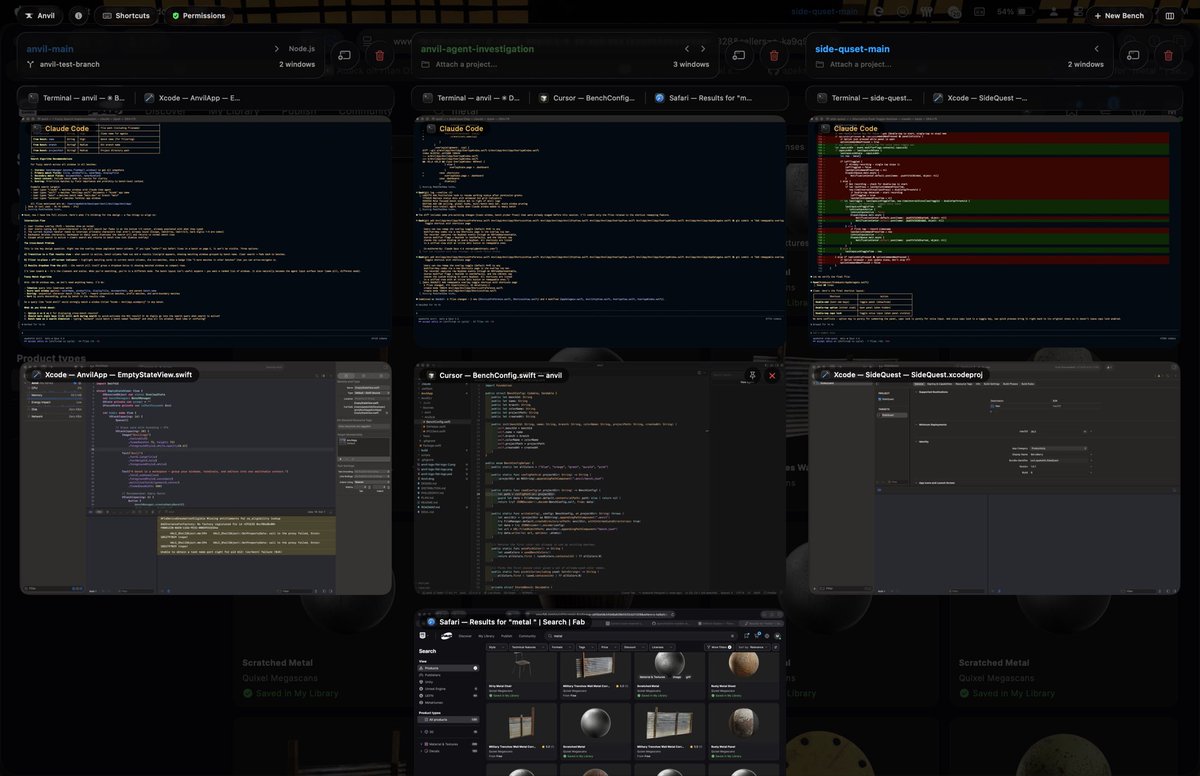Click the info icon beside Anvil
The image size is (1200, 776).
[x=78, y=16]
